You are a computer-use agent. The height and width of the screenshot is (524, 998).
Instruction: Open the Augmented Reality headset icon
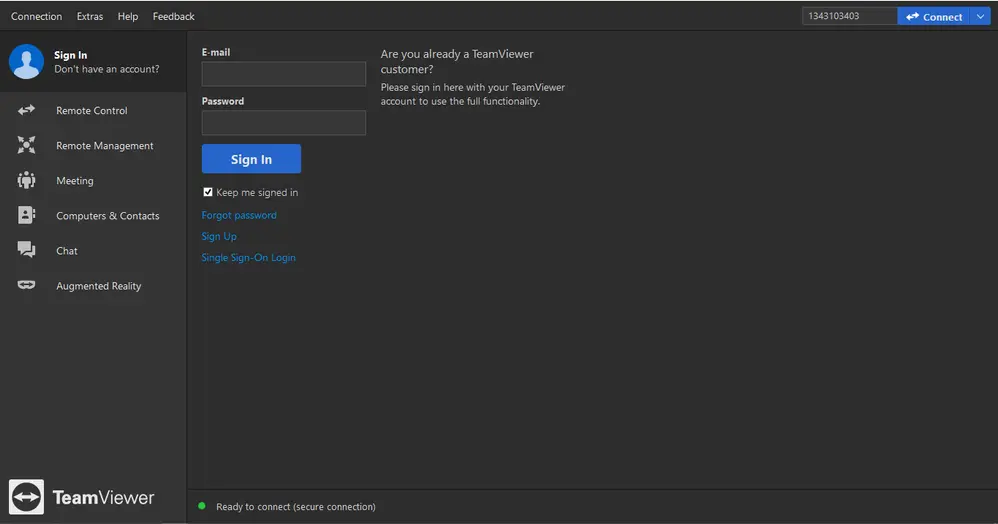[x=26, y=285]
